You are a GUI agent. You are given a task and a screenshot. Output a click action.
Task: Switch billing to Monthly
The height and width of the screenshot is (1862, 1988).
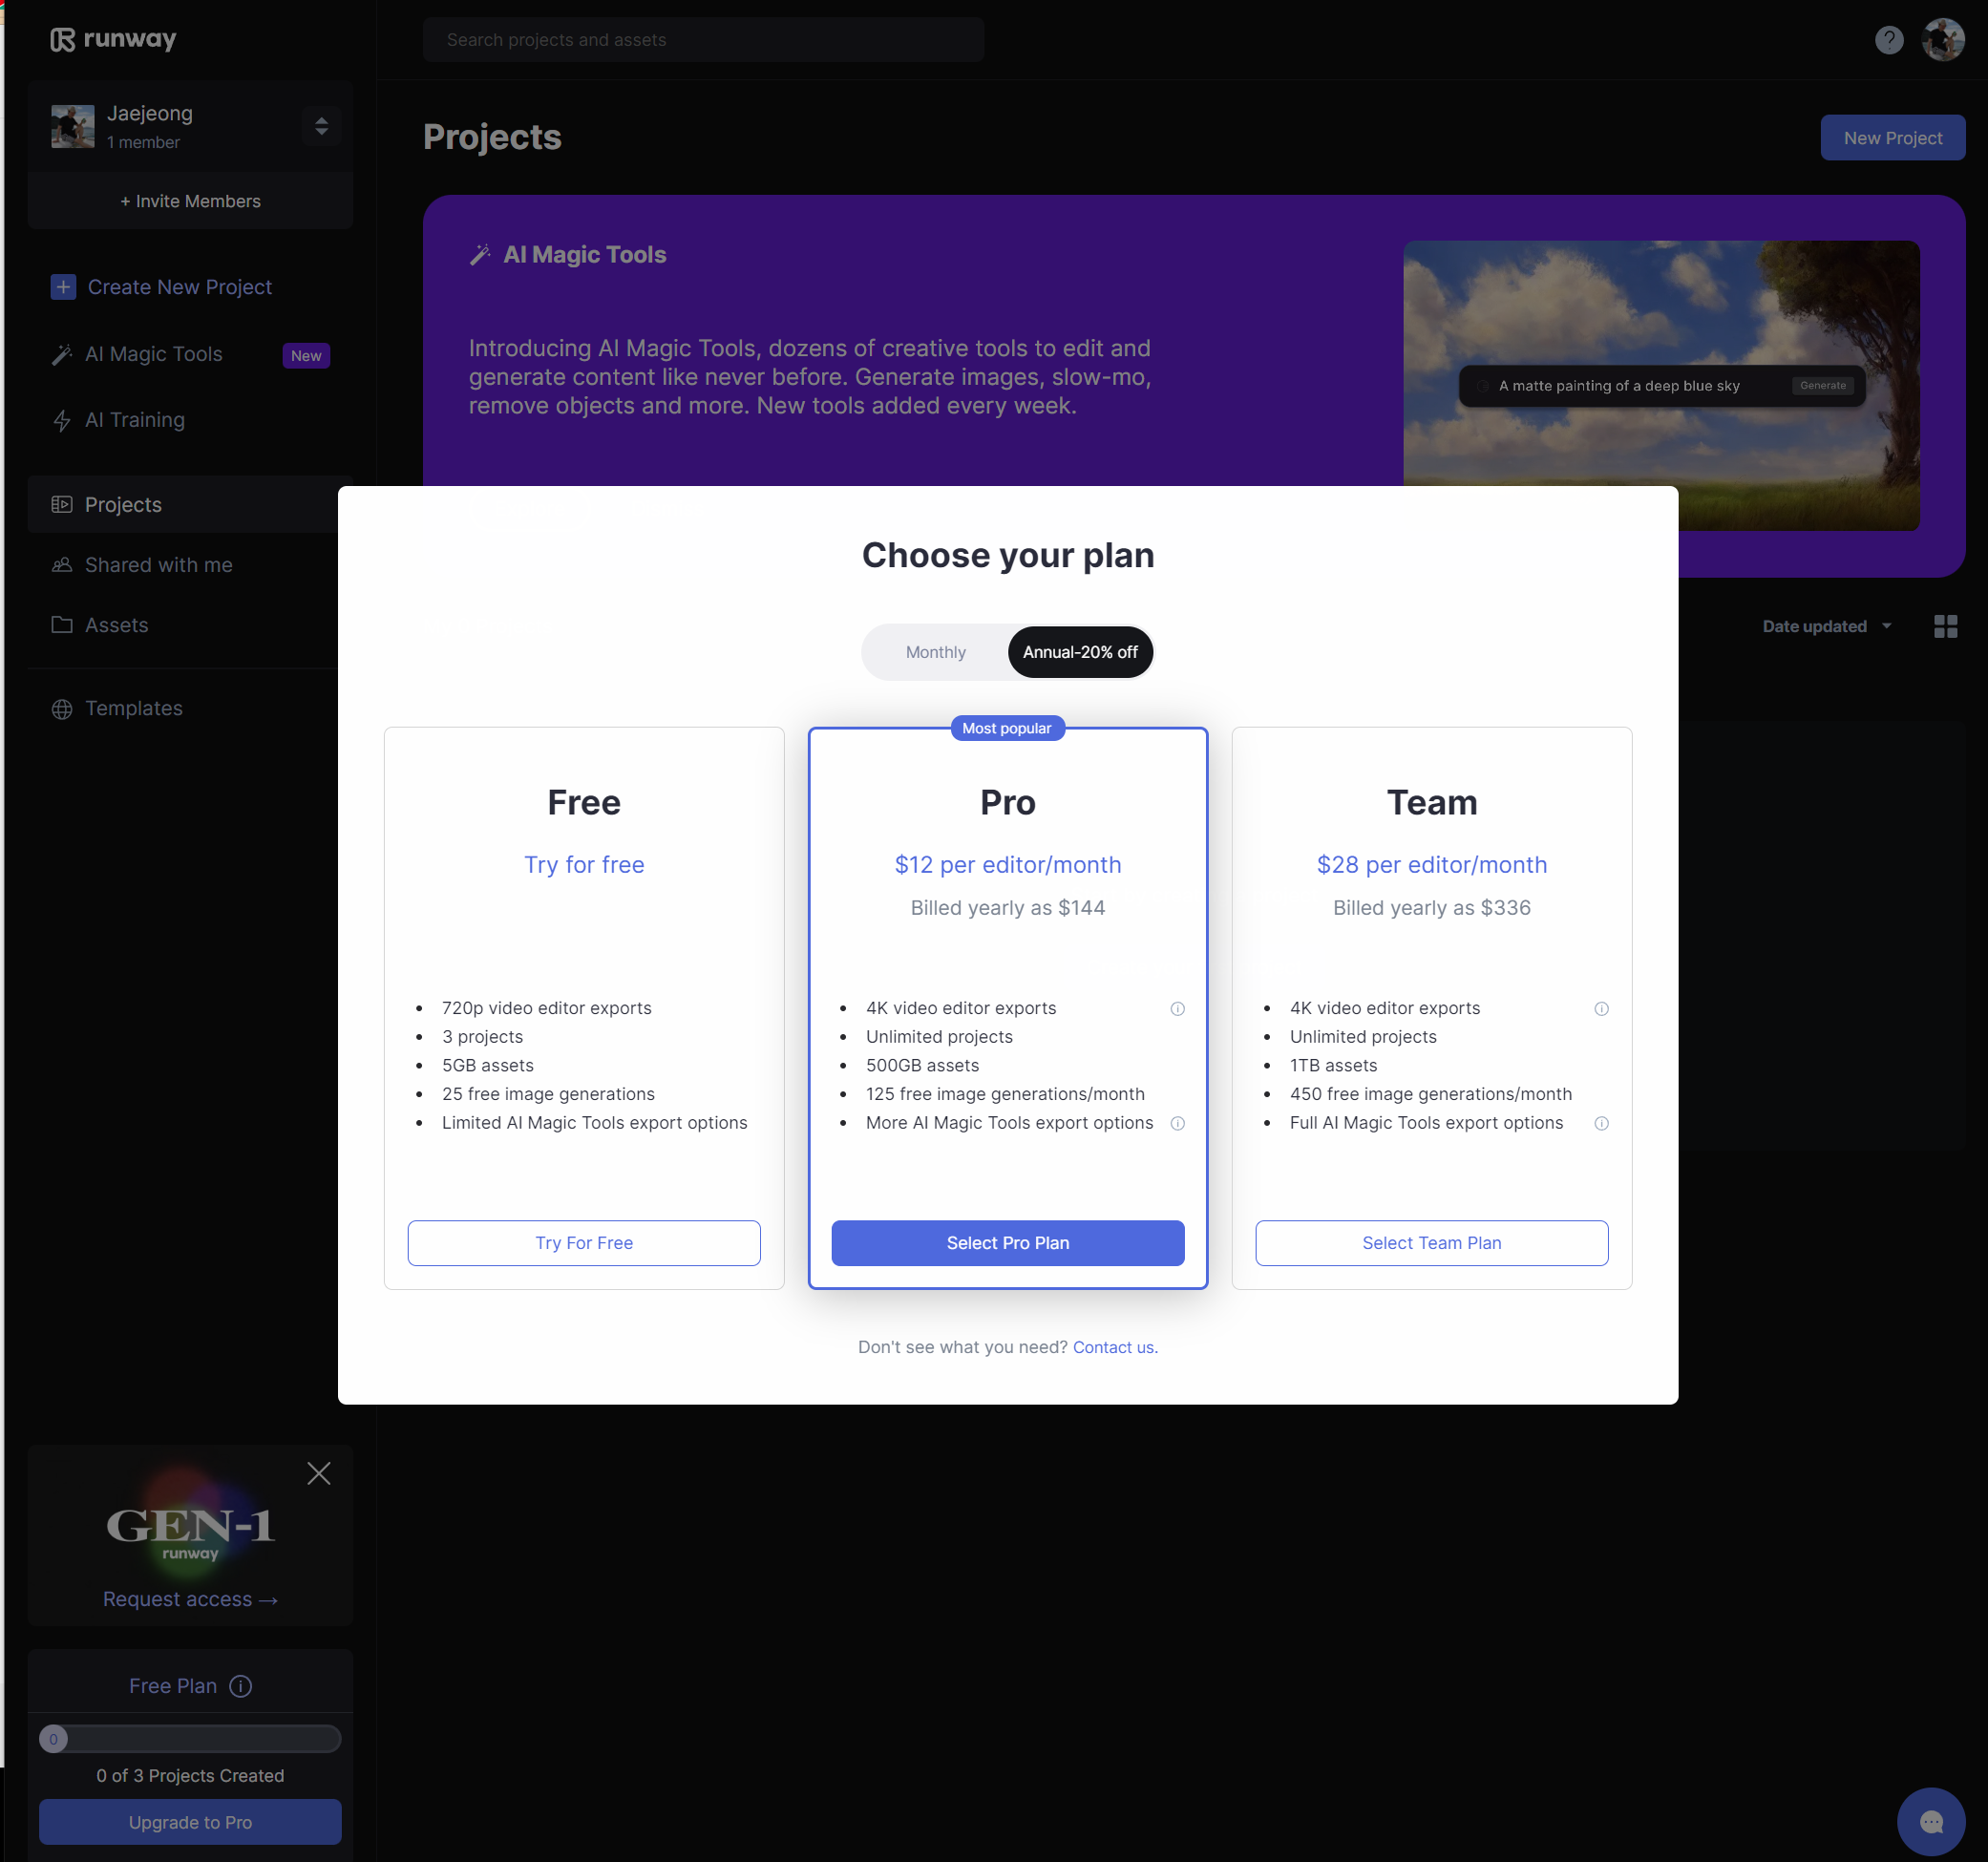click(x=935, y=652)
